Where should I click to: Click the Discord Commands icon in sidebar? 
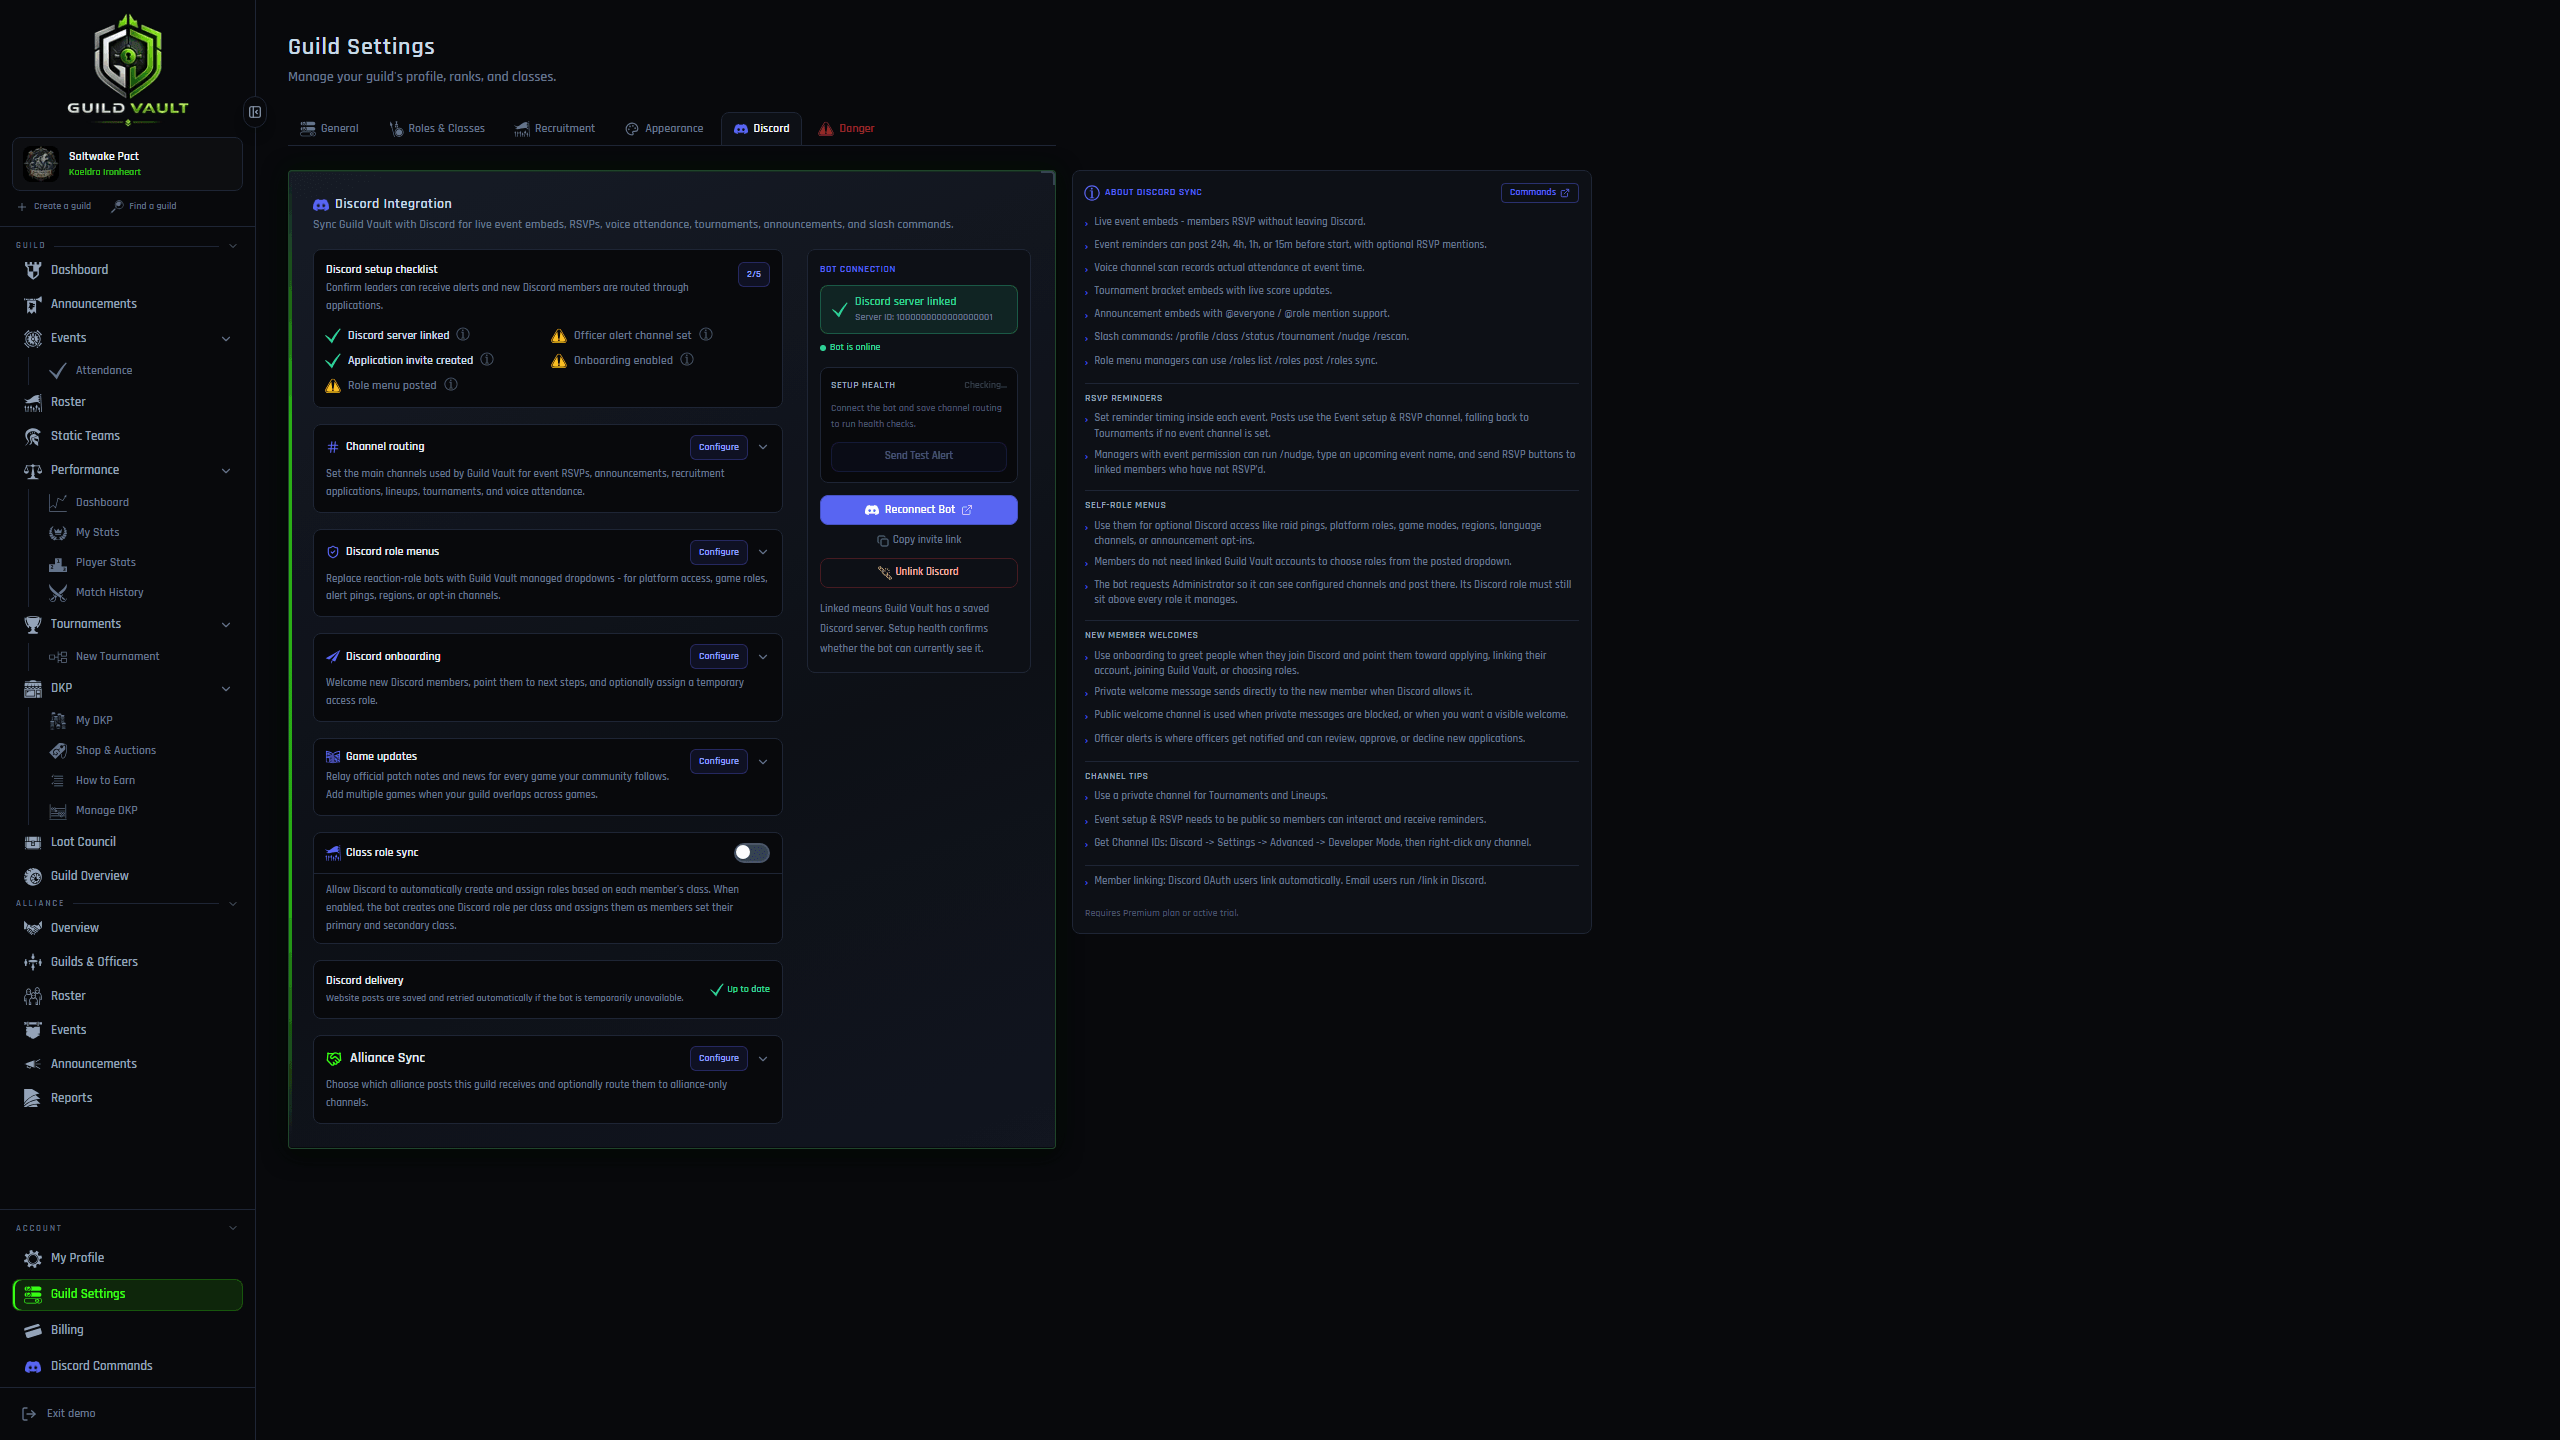click(33, 1366)
